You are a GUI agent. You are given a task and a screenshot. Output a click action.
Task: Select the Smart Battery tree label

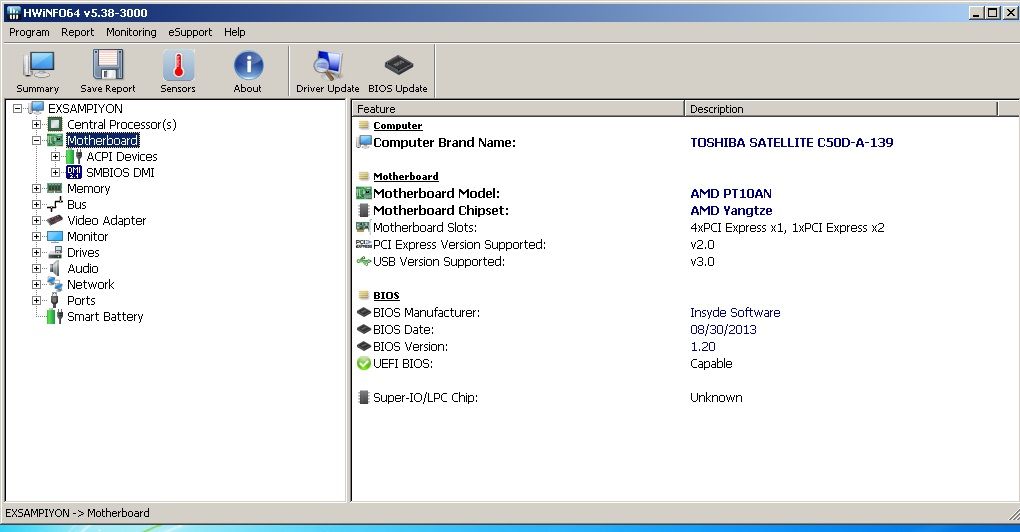(x=105, y=317)
